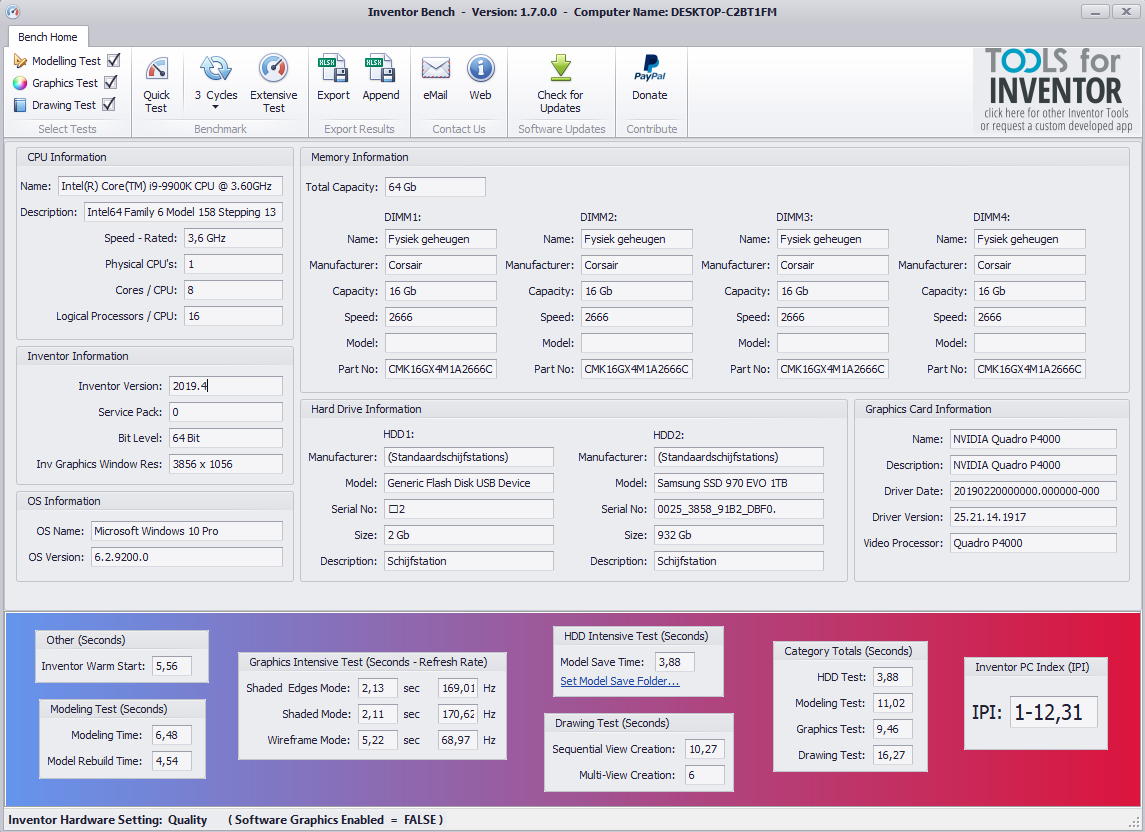This screenshot has width=1145, height=832.
Task: Check for software updates
Action: point(560,85)
